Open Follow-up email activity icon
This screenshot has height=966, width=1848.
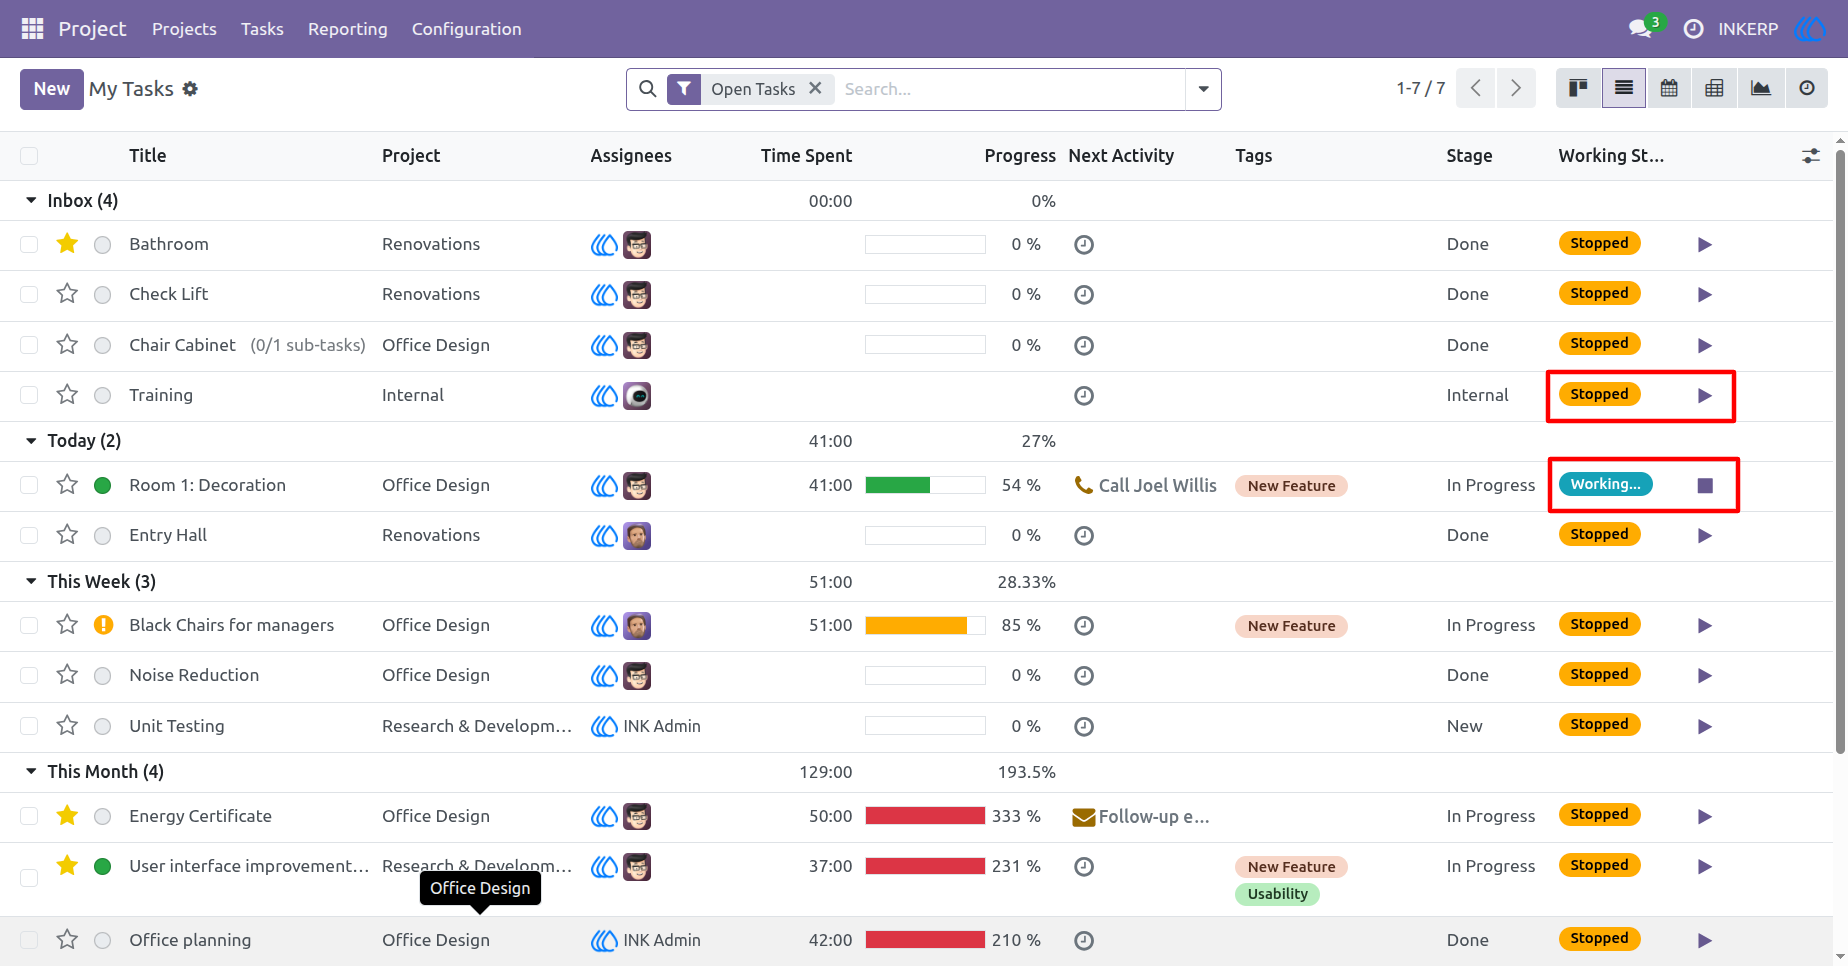[x=1084, y=817]
